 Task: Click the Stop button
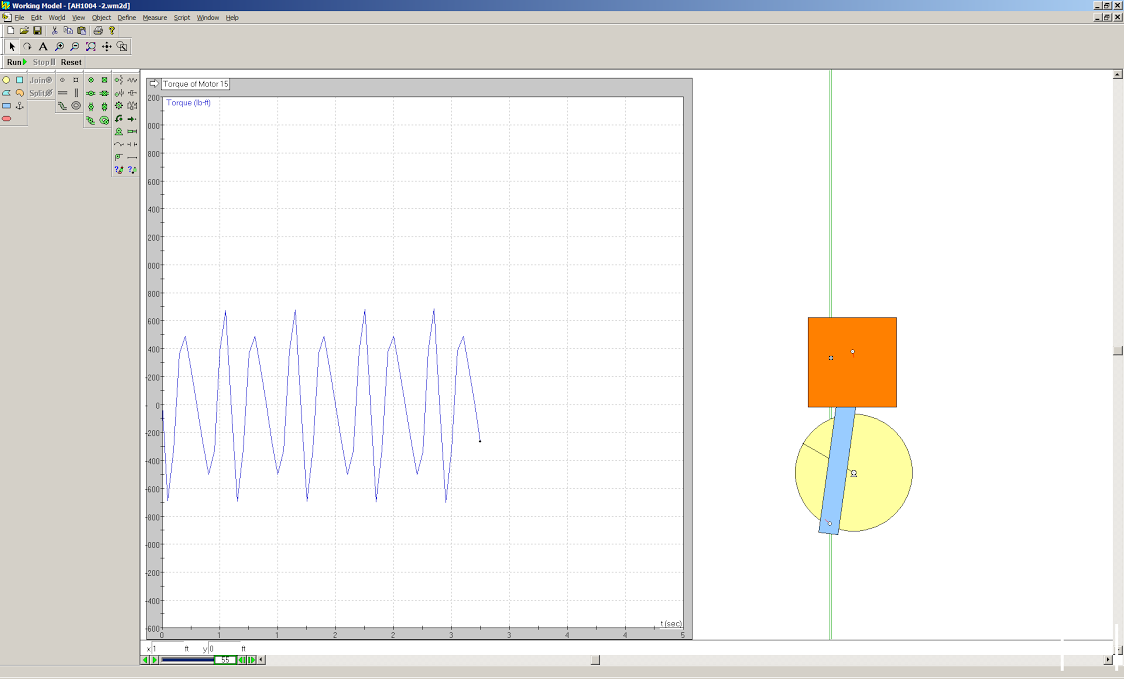point(44,62)
